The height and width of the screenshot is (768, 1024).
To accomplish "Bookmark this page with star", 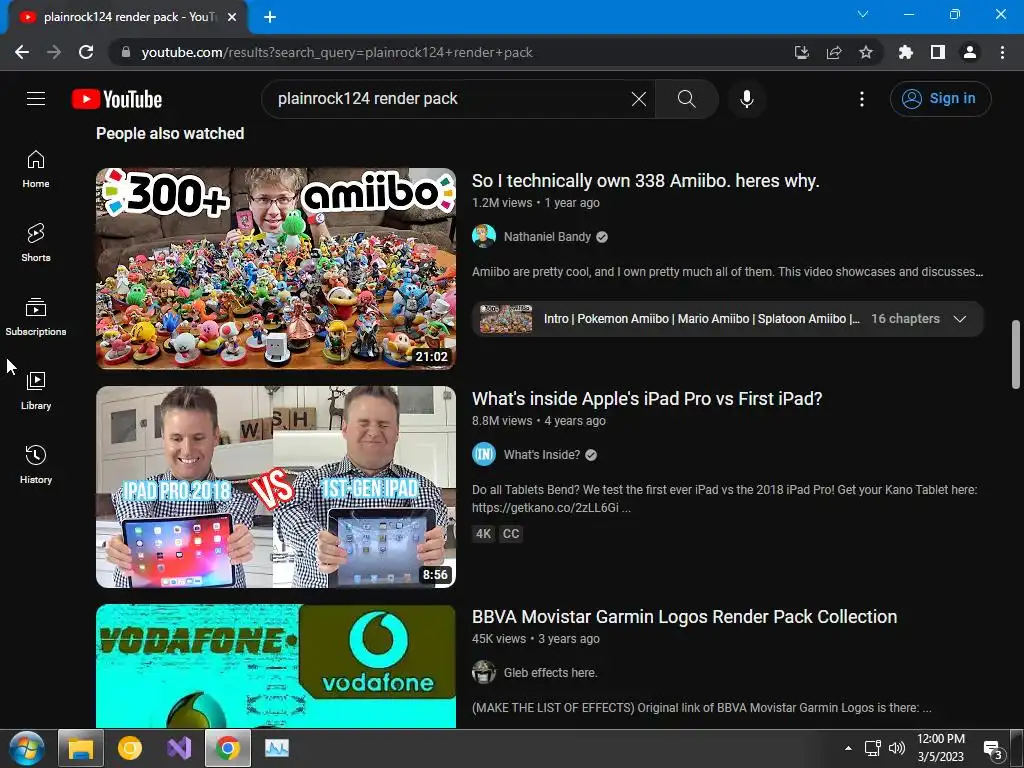I will [866, 52].
